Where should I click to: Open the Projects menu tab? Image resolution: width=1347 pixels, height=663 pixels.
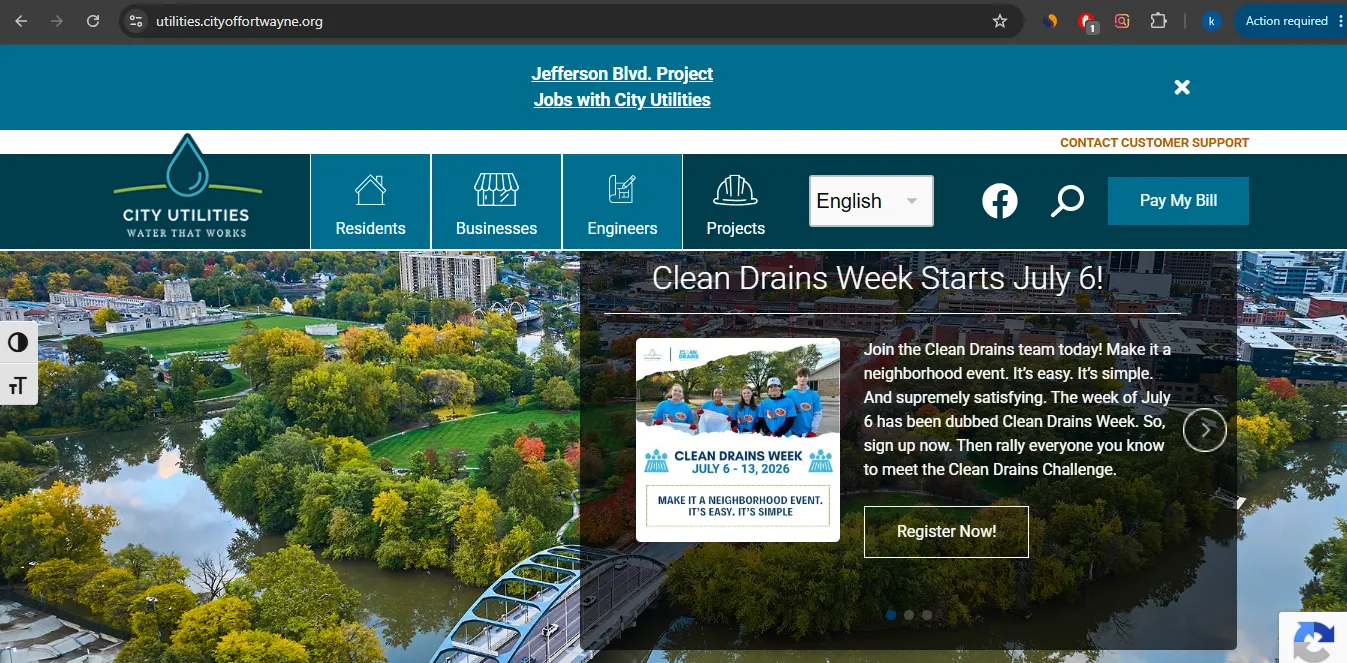[735, 202]
